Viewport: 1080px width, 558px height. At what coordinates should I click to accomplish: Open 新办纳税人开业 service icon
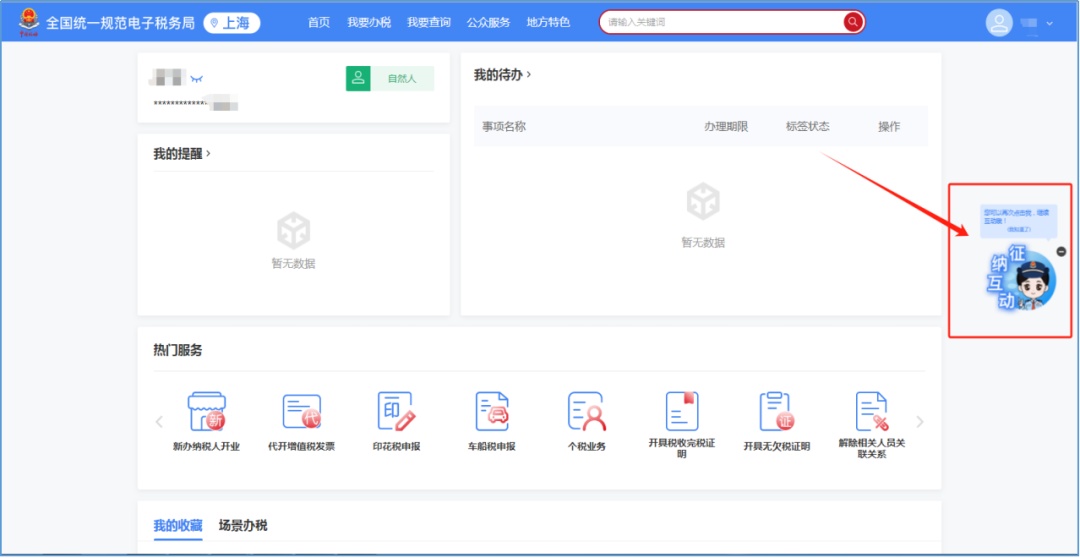(x=206, y=412)
